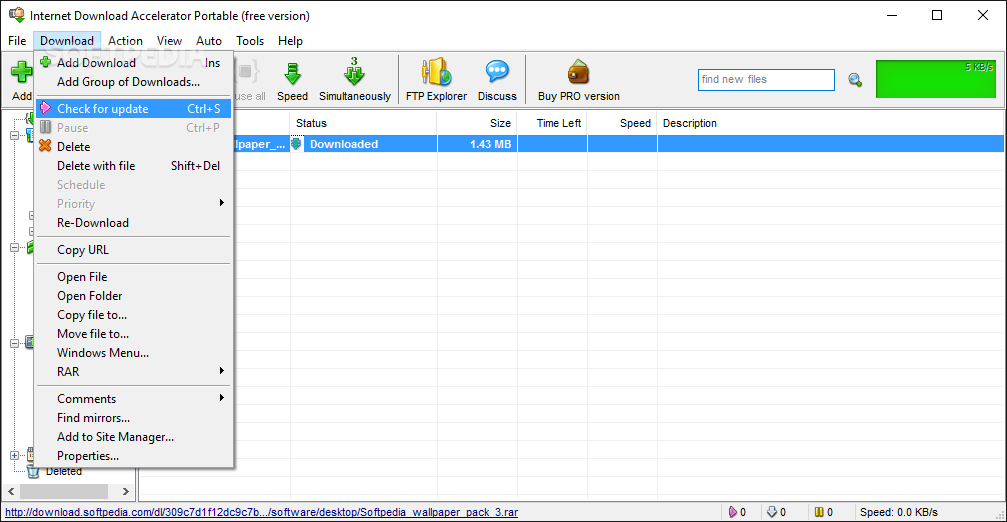Expand the plus tree node above Deleted
The image size is (1007, 522).
tap(14, 455)
